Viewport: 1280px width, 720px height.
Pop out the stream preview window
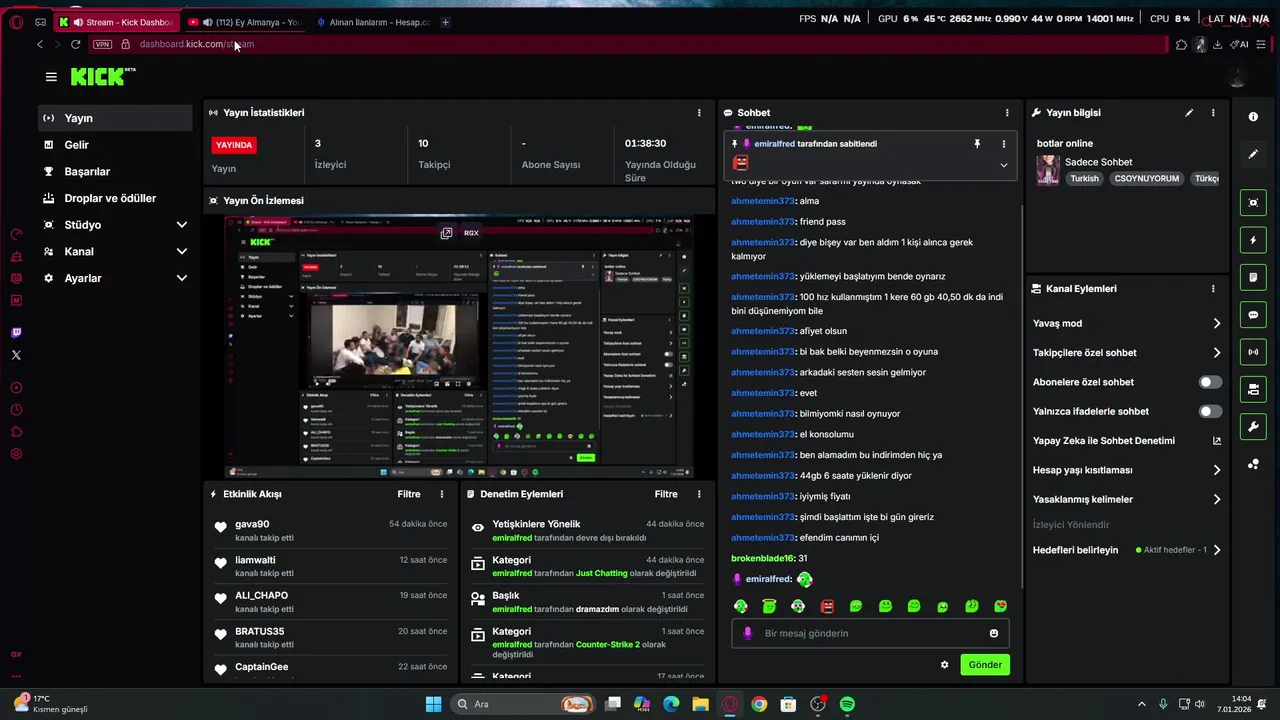[x=446, y=233]
